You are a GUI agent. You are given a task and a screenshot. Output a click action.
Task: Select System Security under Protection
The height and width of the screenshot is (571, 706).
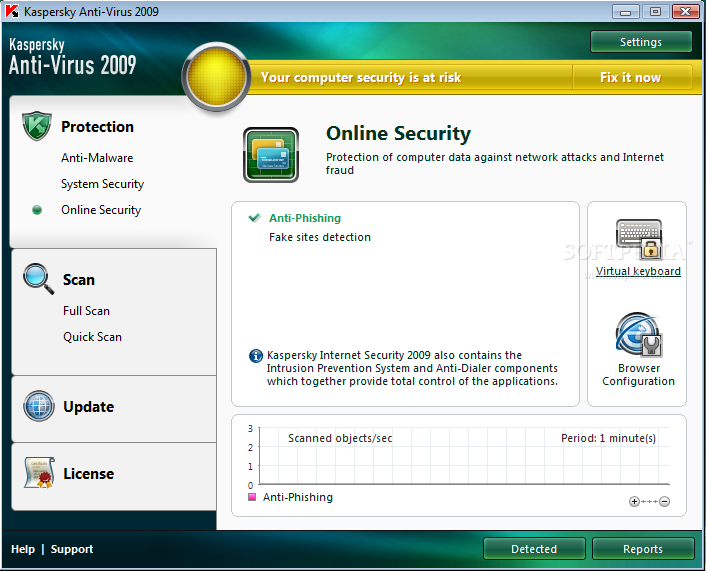(x=103, y=184)
